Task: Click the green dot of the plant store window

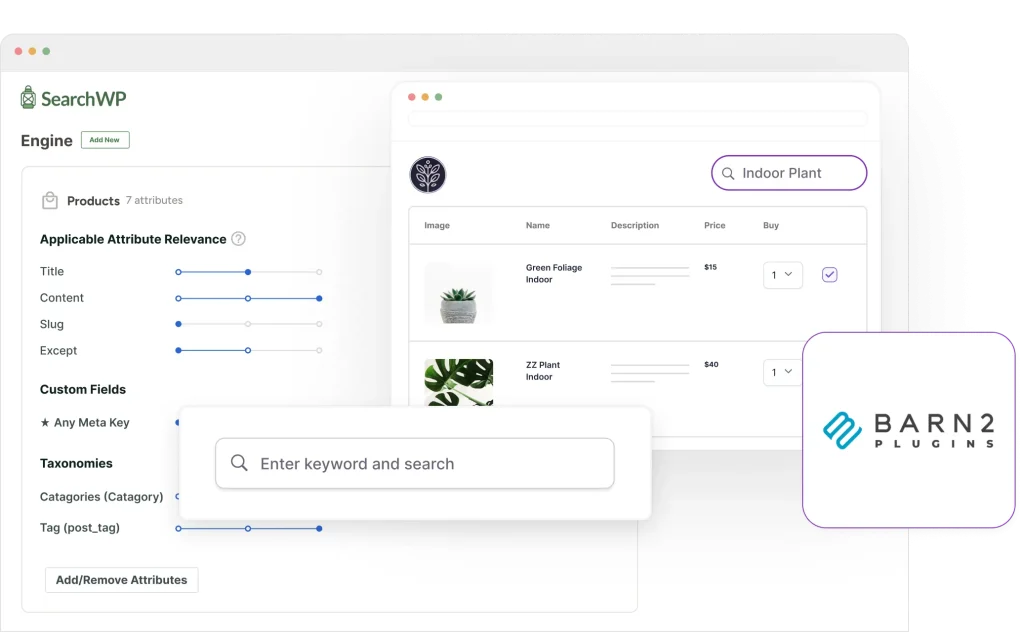Action: point(438,97)
